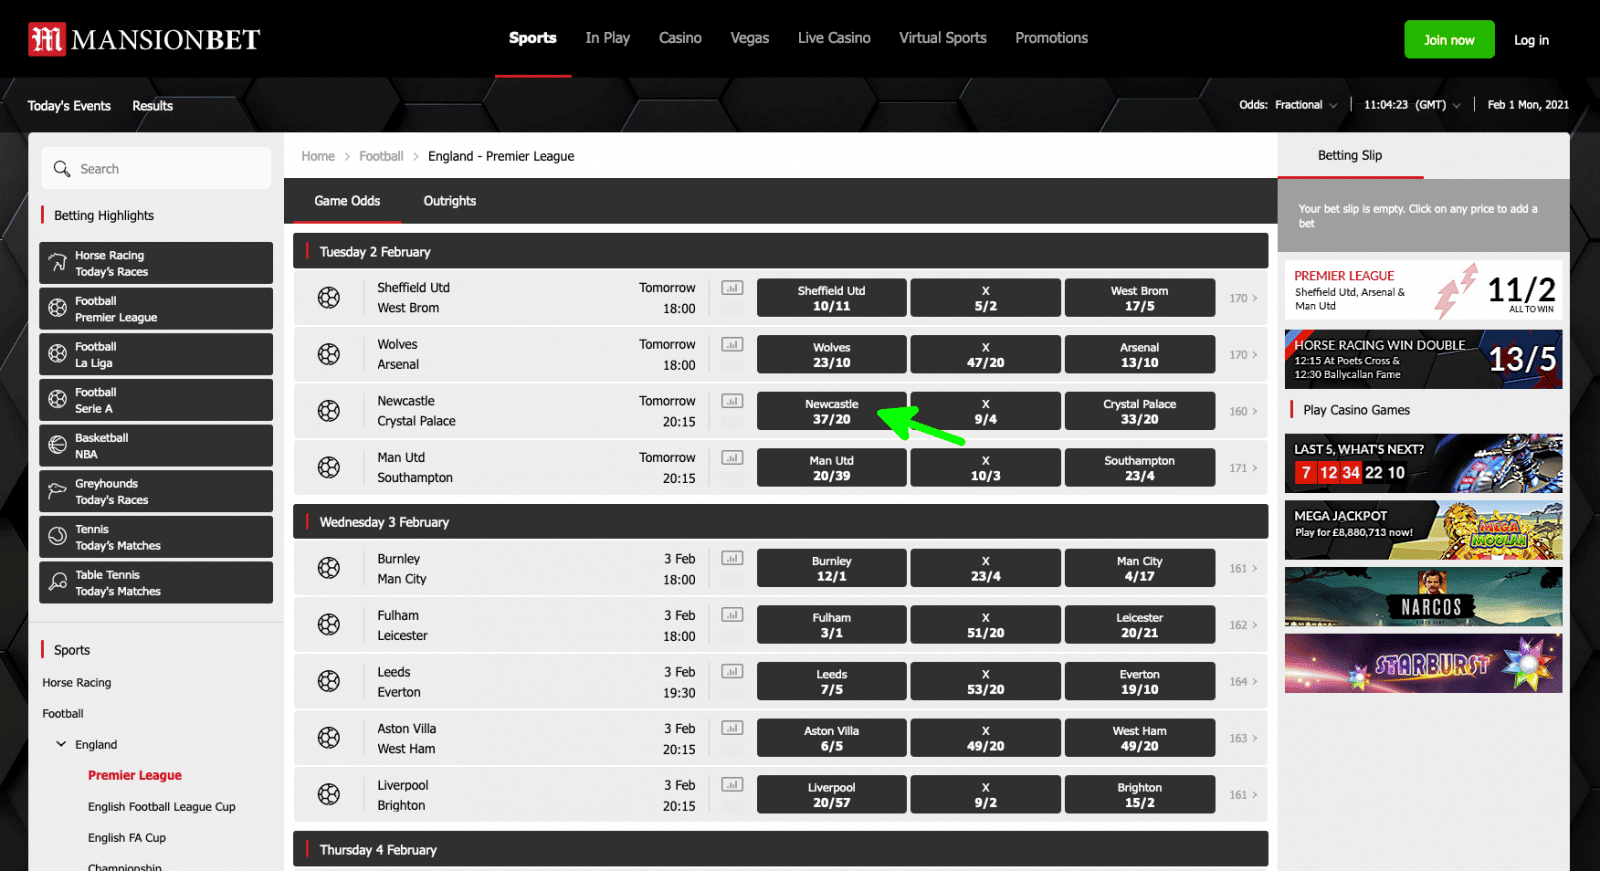
Task: Select the Game Odds tab
Action: pos(347,201)
